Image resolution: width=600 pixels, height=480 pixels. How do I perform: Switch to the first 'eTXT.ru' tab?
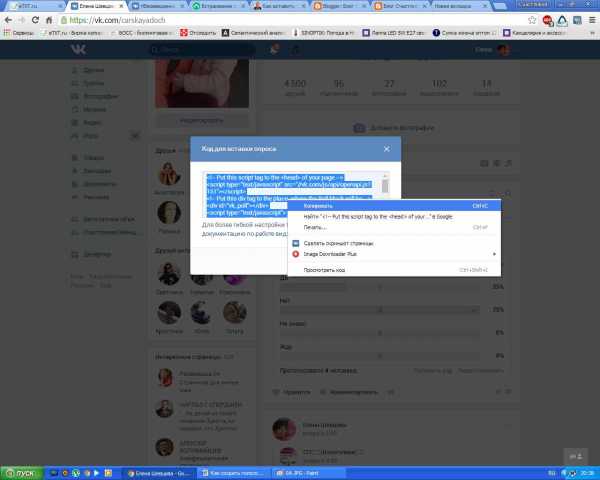pyautogui.click(x=34, y=6)
